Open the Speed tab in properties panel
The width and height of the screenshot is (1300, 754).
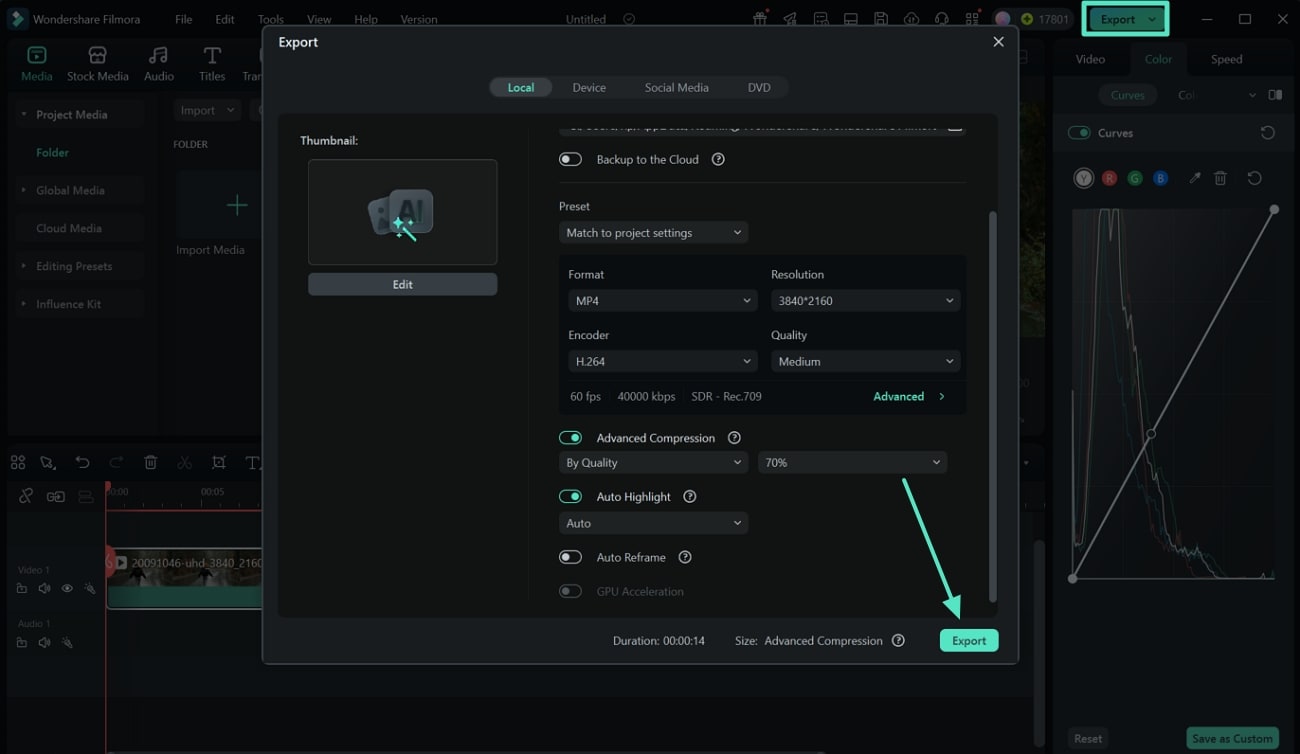(x=1226, y=59)
